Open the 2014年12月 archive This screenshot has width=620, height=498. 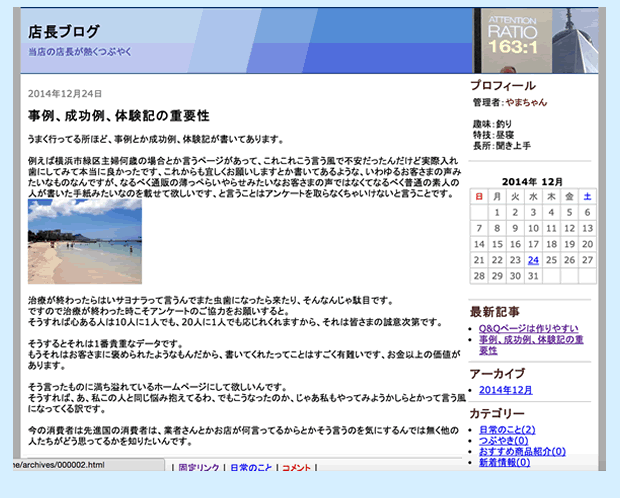coord(506,390)
